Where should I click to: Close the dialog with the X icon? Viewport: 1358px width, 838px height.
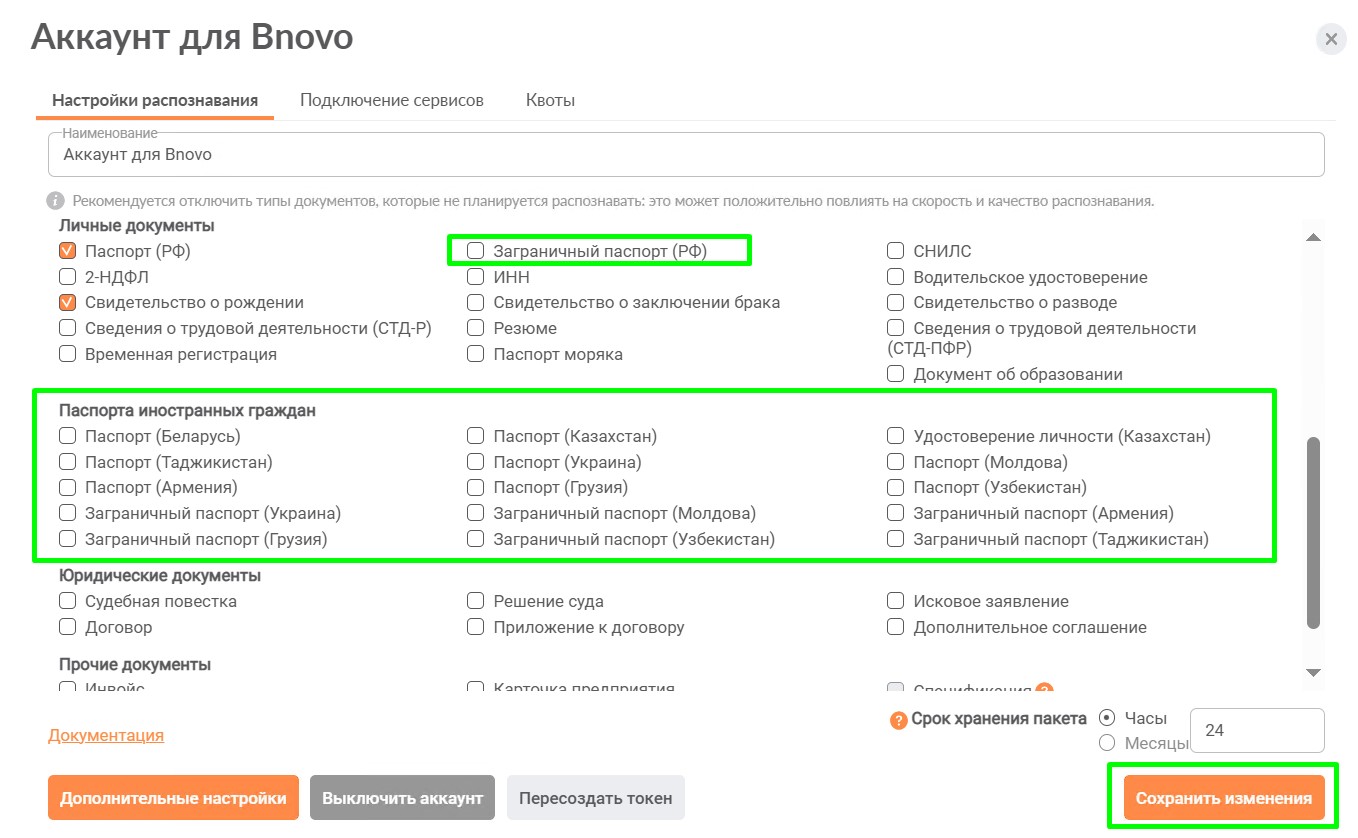point(1331,39)
